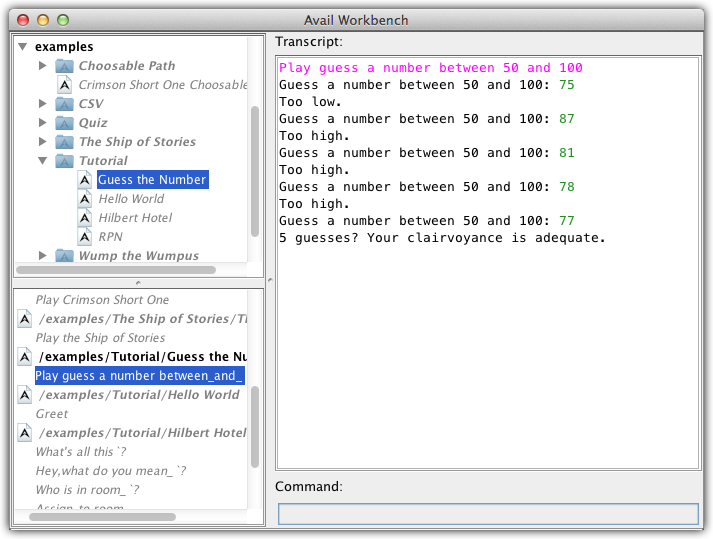Select Hello World module in tree
Viewport: 713px width, 539px height.
[x=131, y=199]
